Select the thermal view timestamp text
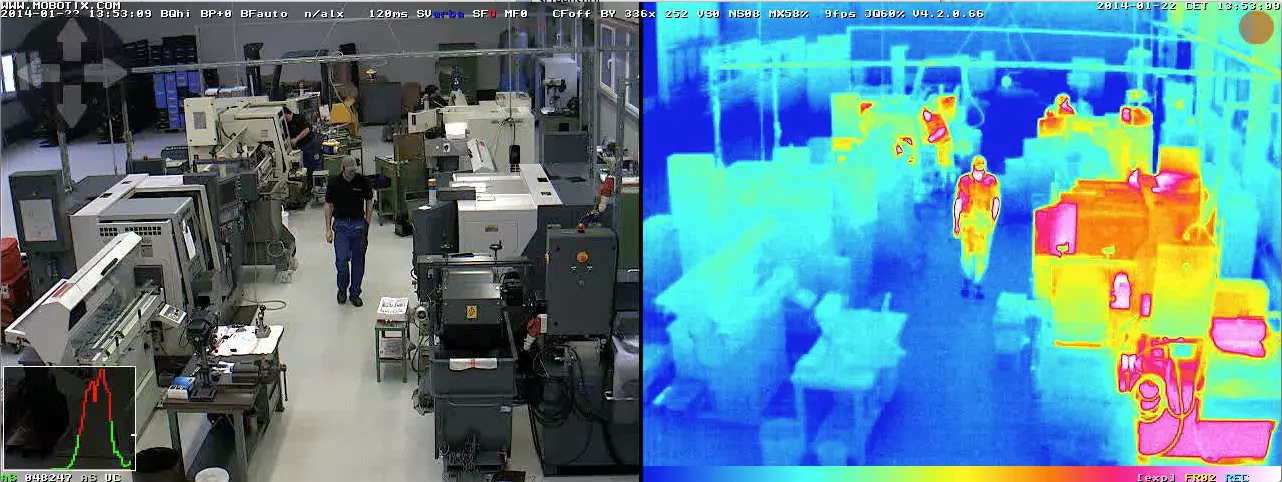 pyautogui.click(x=1188, y=5)
